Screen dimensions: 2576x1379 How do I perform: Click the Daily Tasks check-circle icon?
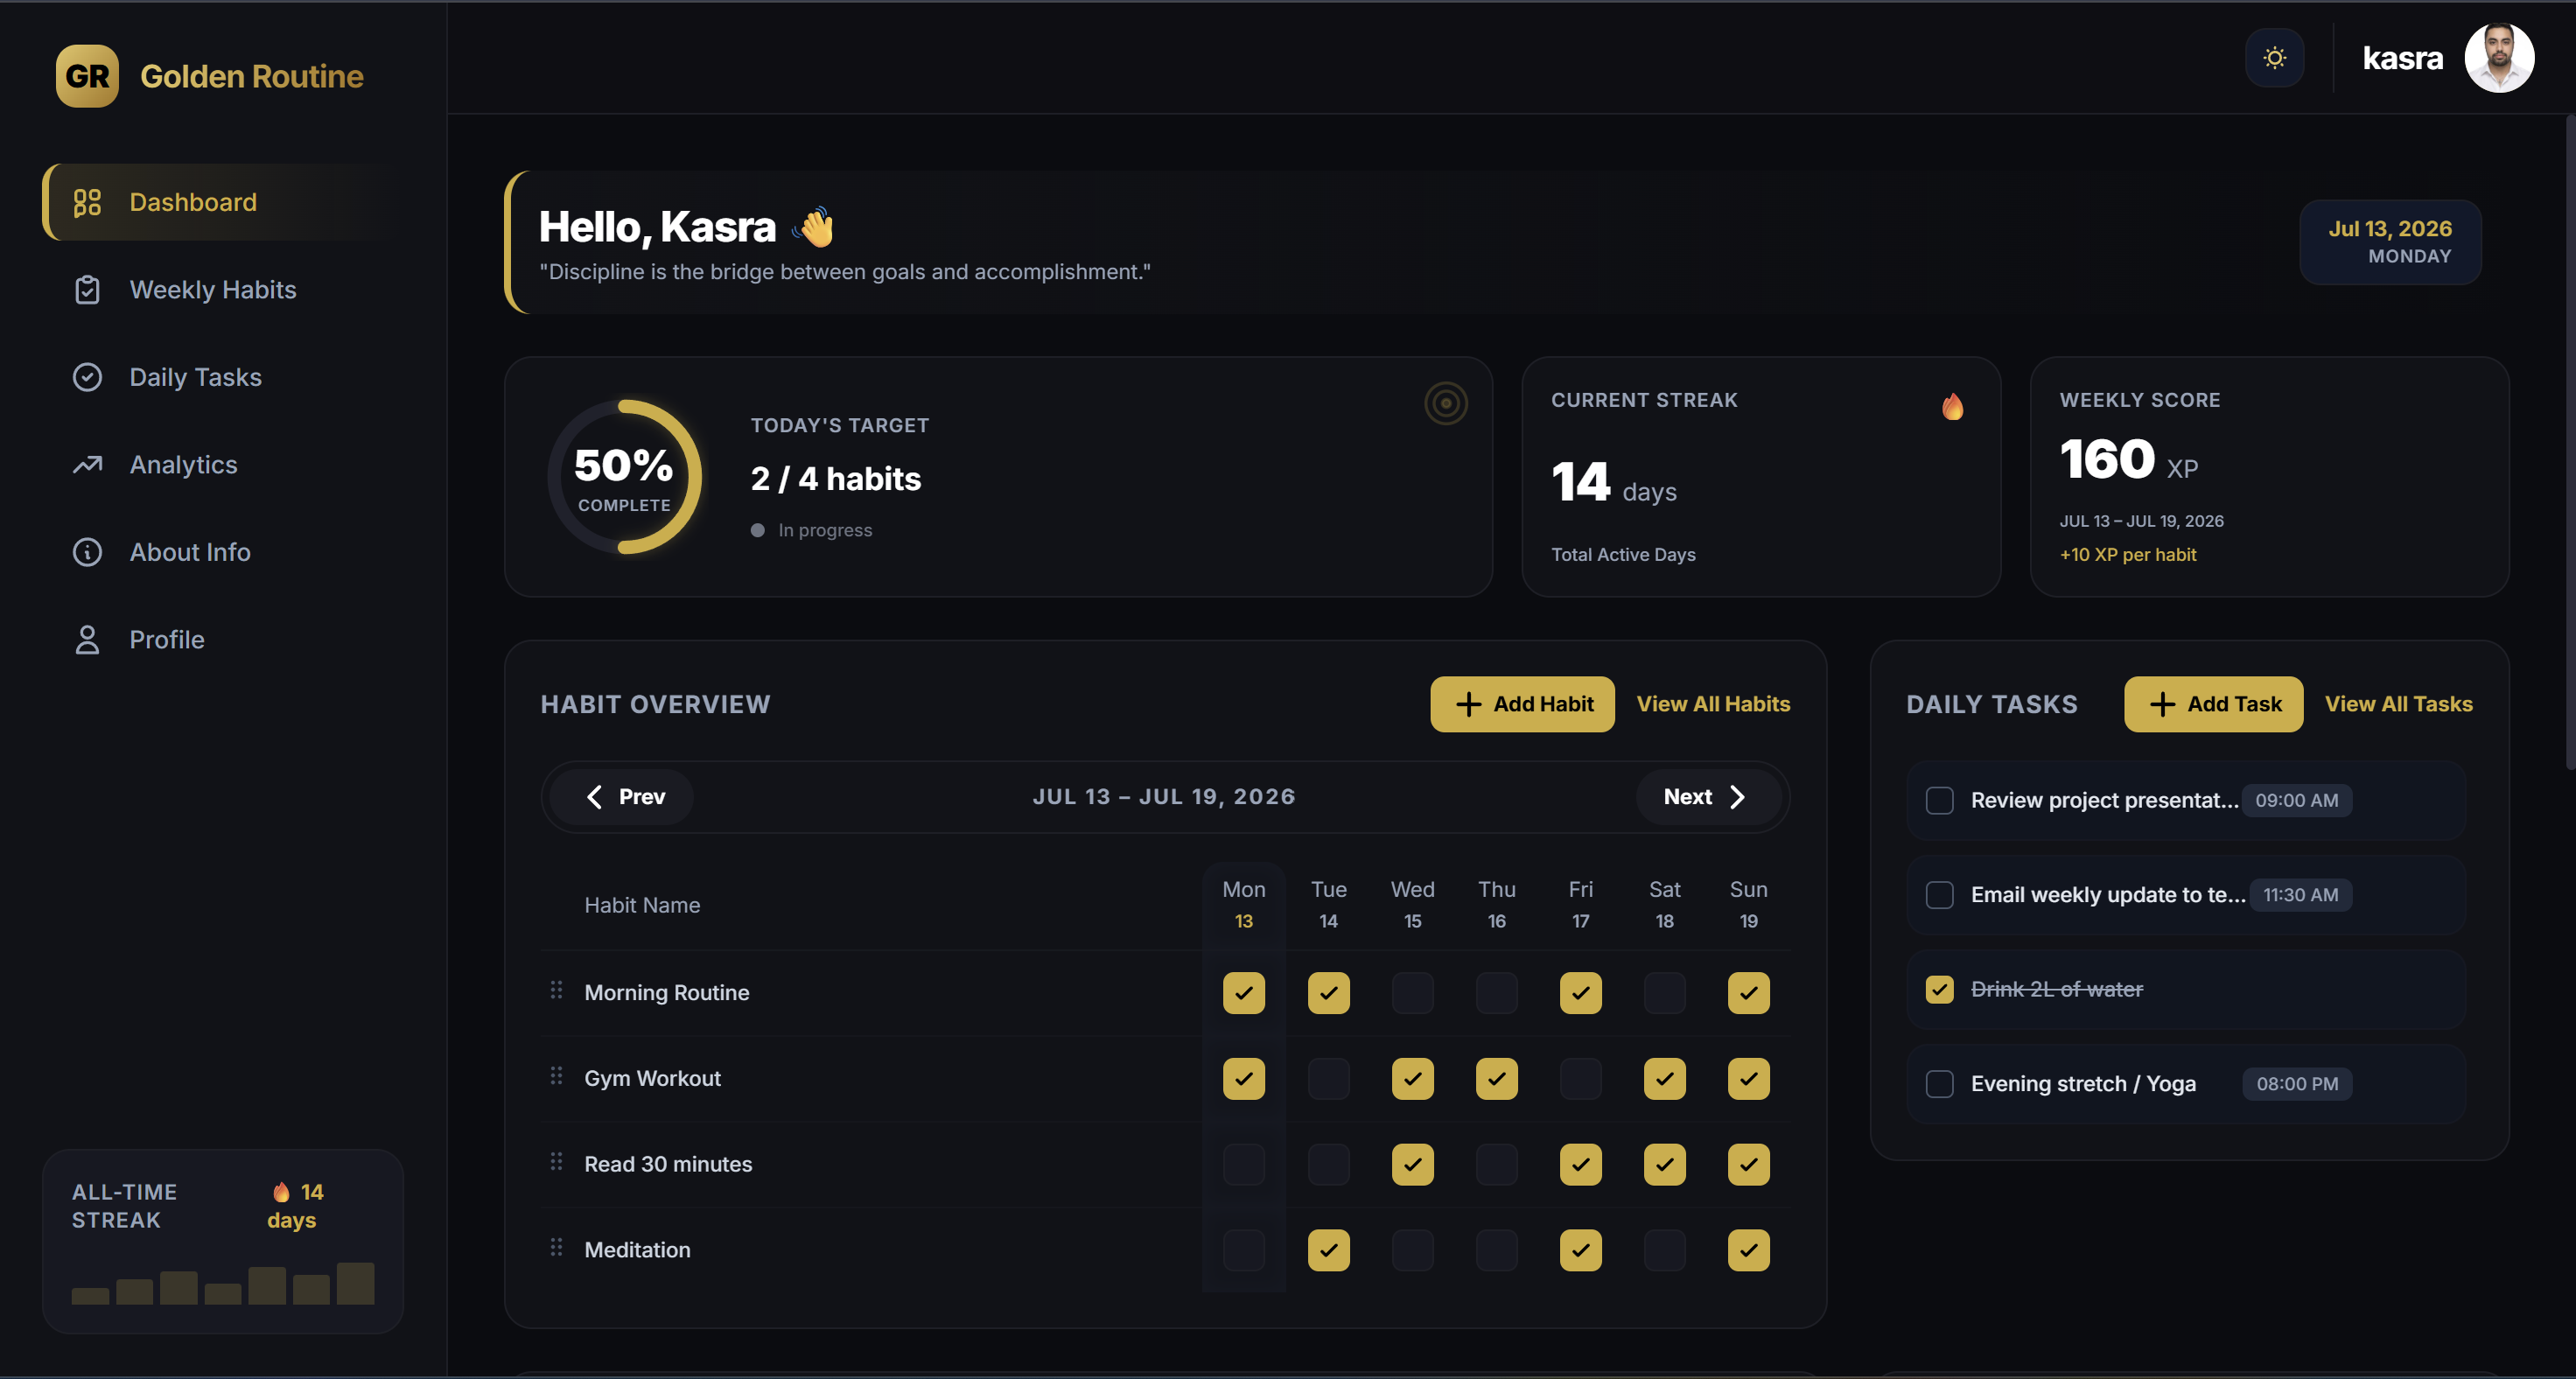[x=87, y=377]
